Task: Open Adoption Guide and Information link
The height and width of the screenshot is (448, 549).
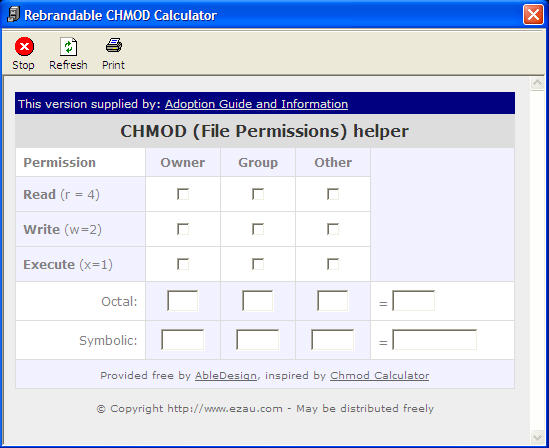Action: pyautogui.click(x=256, y=104)
